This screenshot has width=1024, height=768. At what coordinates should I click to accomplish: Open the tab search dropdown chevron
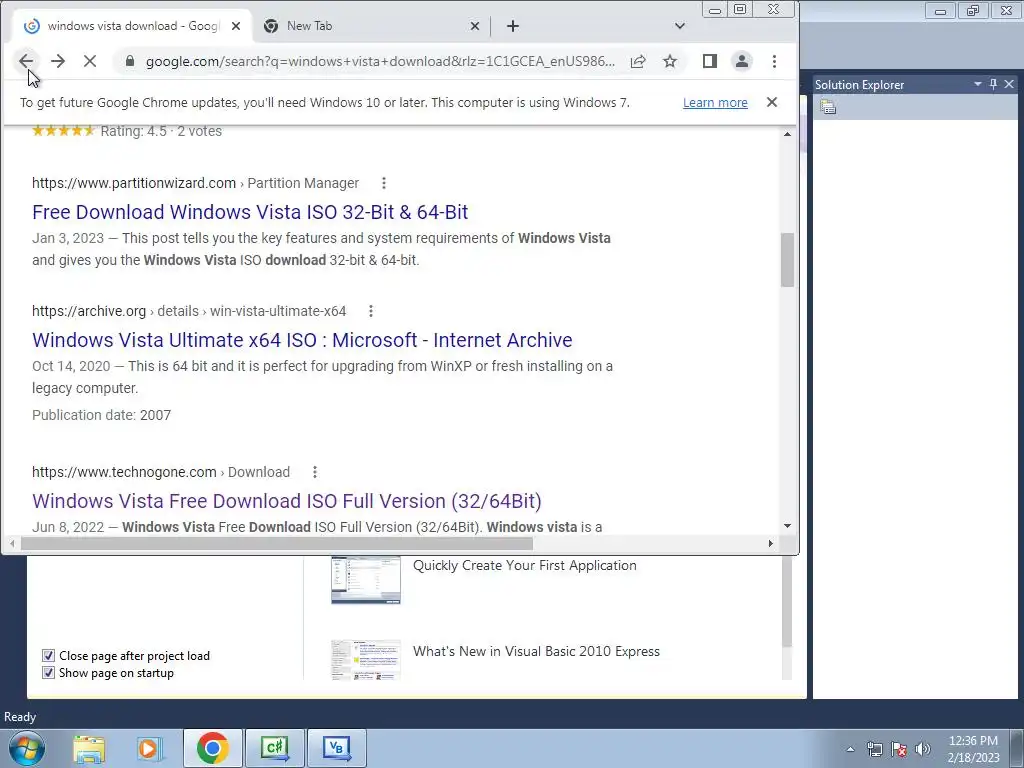[x=680, y=26]
